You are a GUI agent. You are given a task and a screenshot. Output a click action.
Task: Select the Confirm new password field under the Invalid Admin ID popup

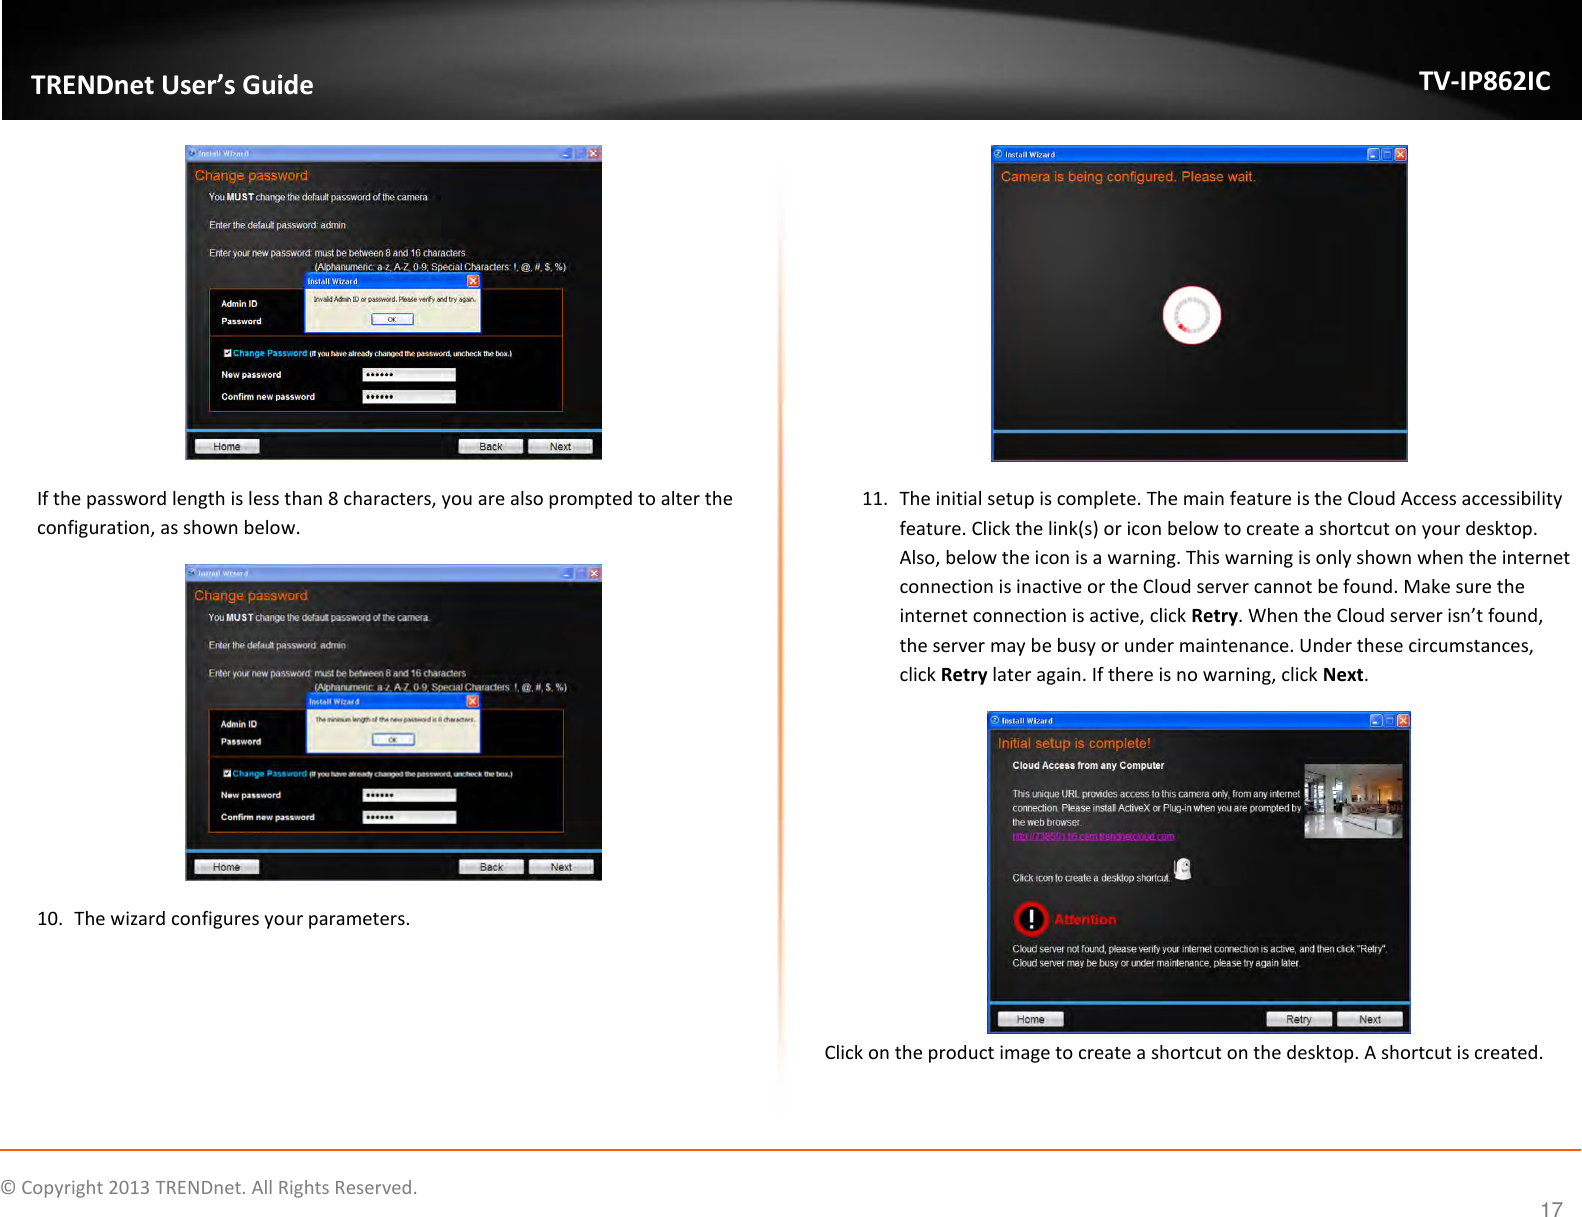point(409,397)
